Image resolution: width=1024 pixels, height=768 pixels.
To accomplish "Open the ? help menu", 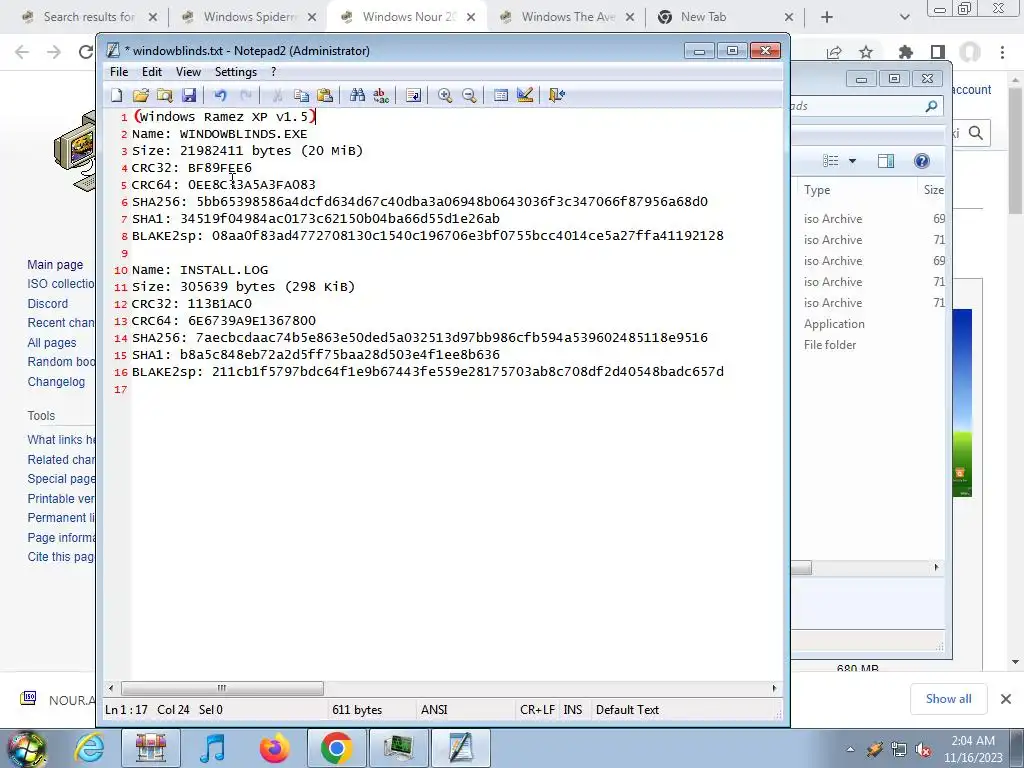I will click(274, 72).
